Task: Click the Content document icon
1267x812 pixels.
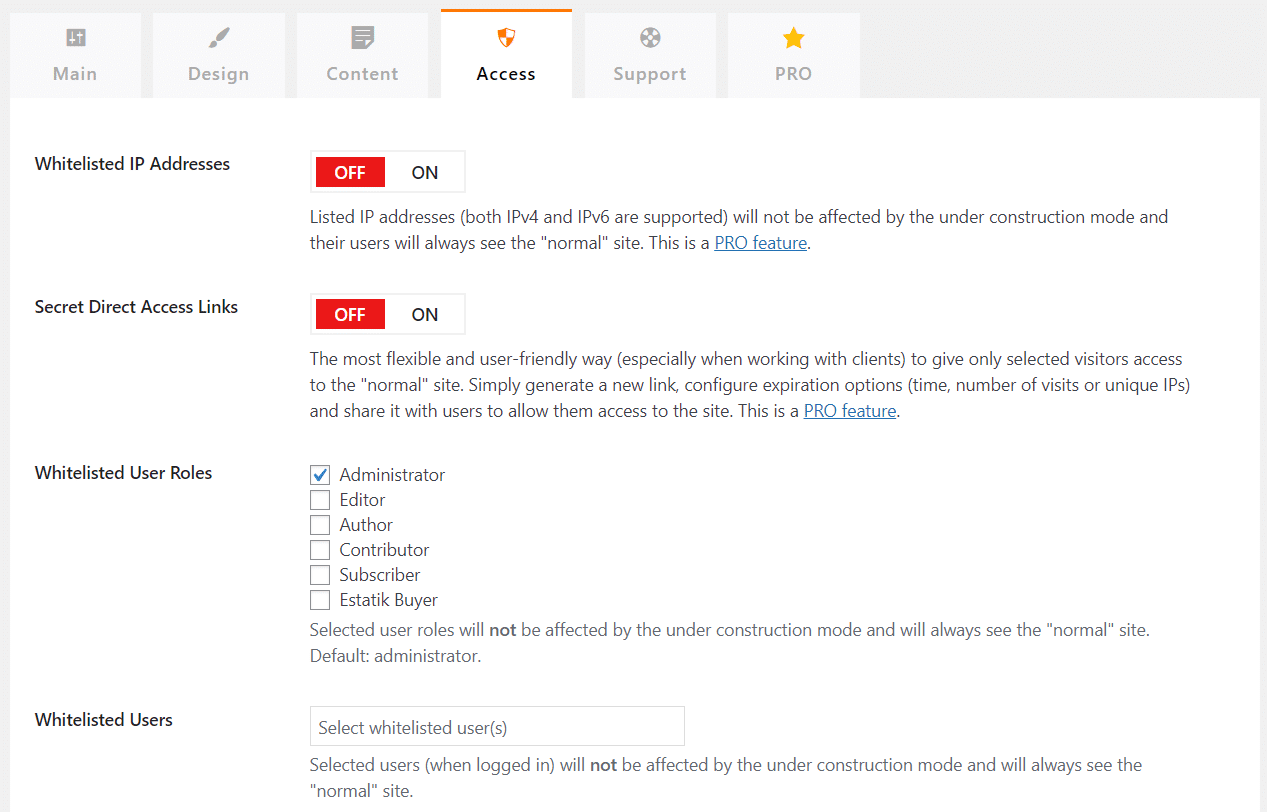Action: point(362,38)
